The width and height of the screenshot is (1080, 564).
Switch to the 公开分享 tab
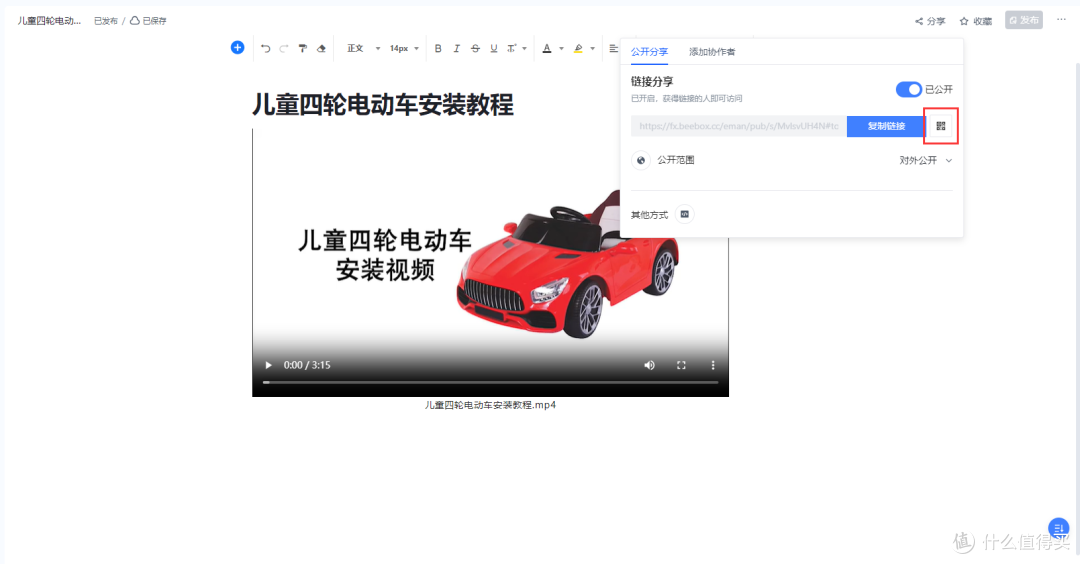pos(649,52)
